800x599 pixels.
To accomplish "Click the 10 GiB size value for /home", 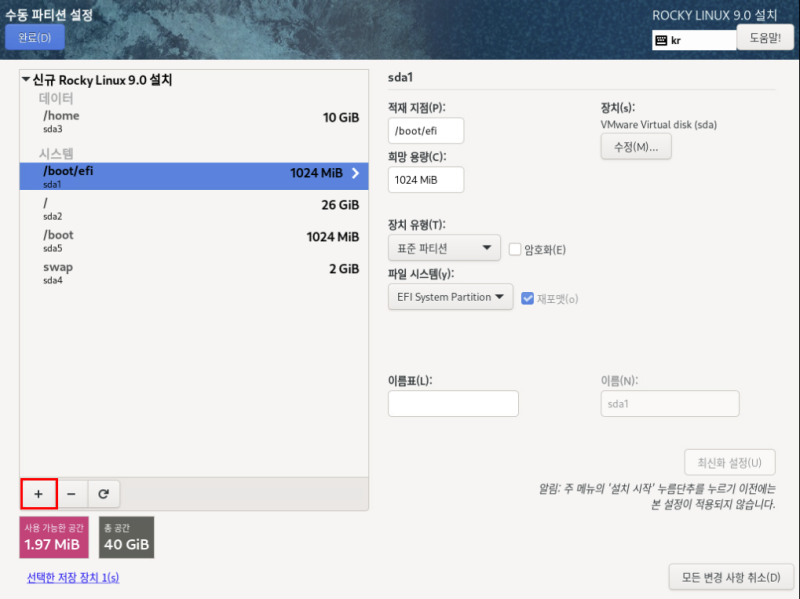I will [x=341, y=117].
